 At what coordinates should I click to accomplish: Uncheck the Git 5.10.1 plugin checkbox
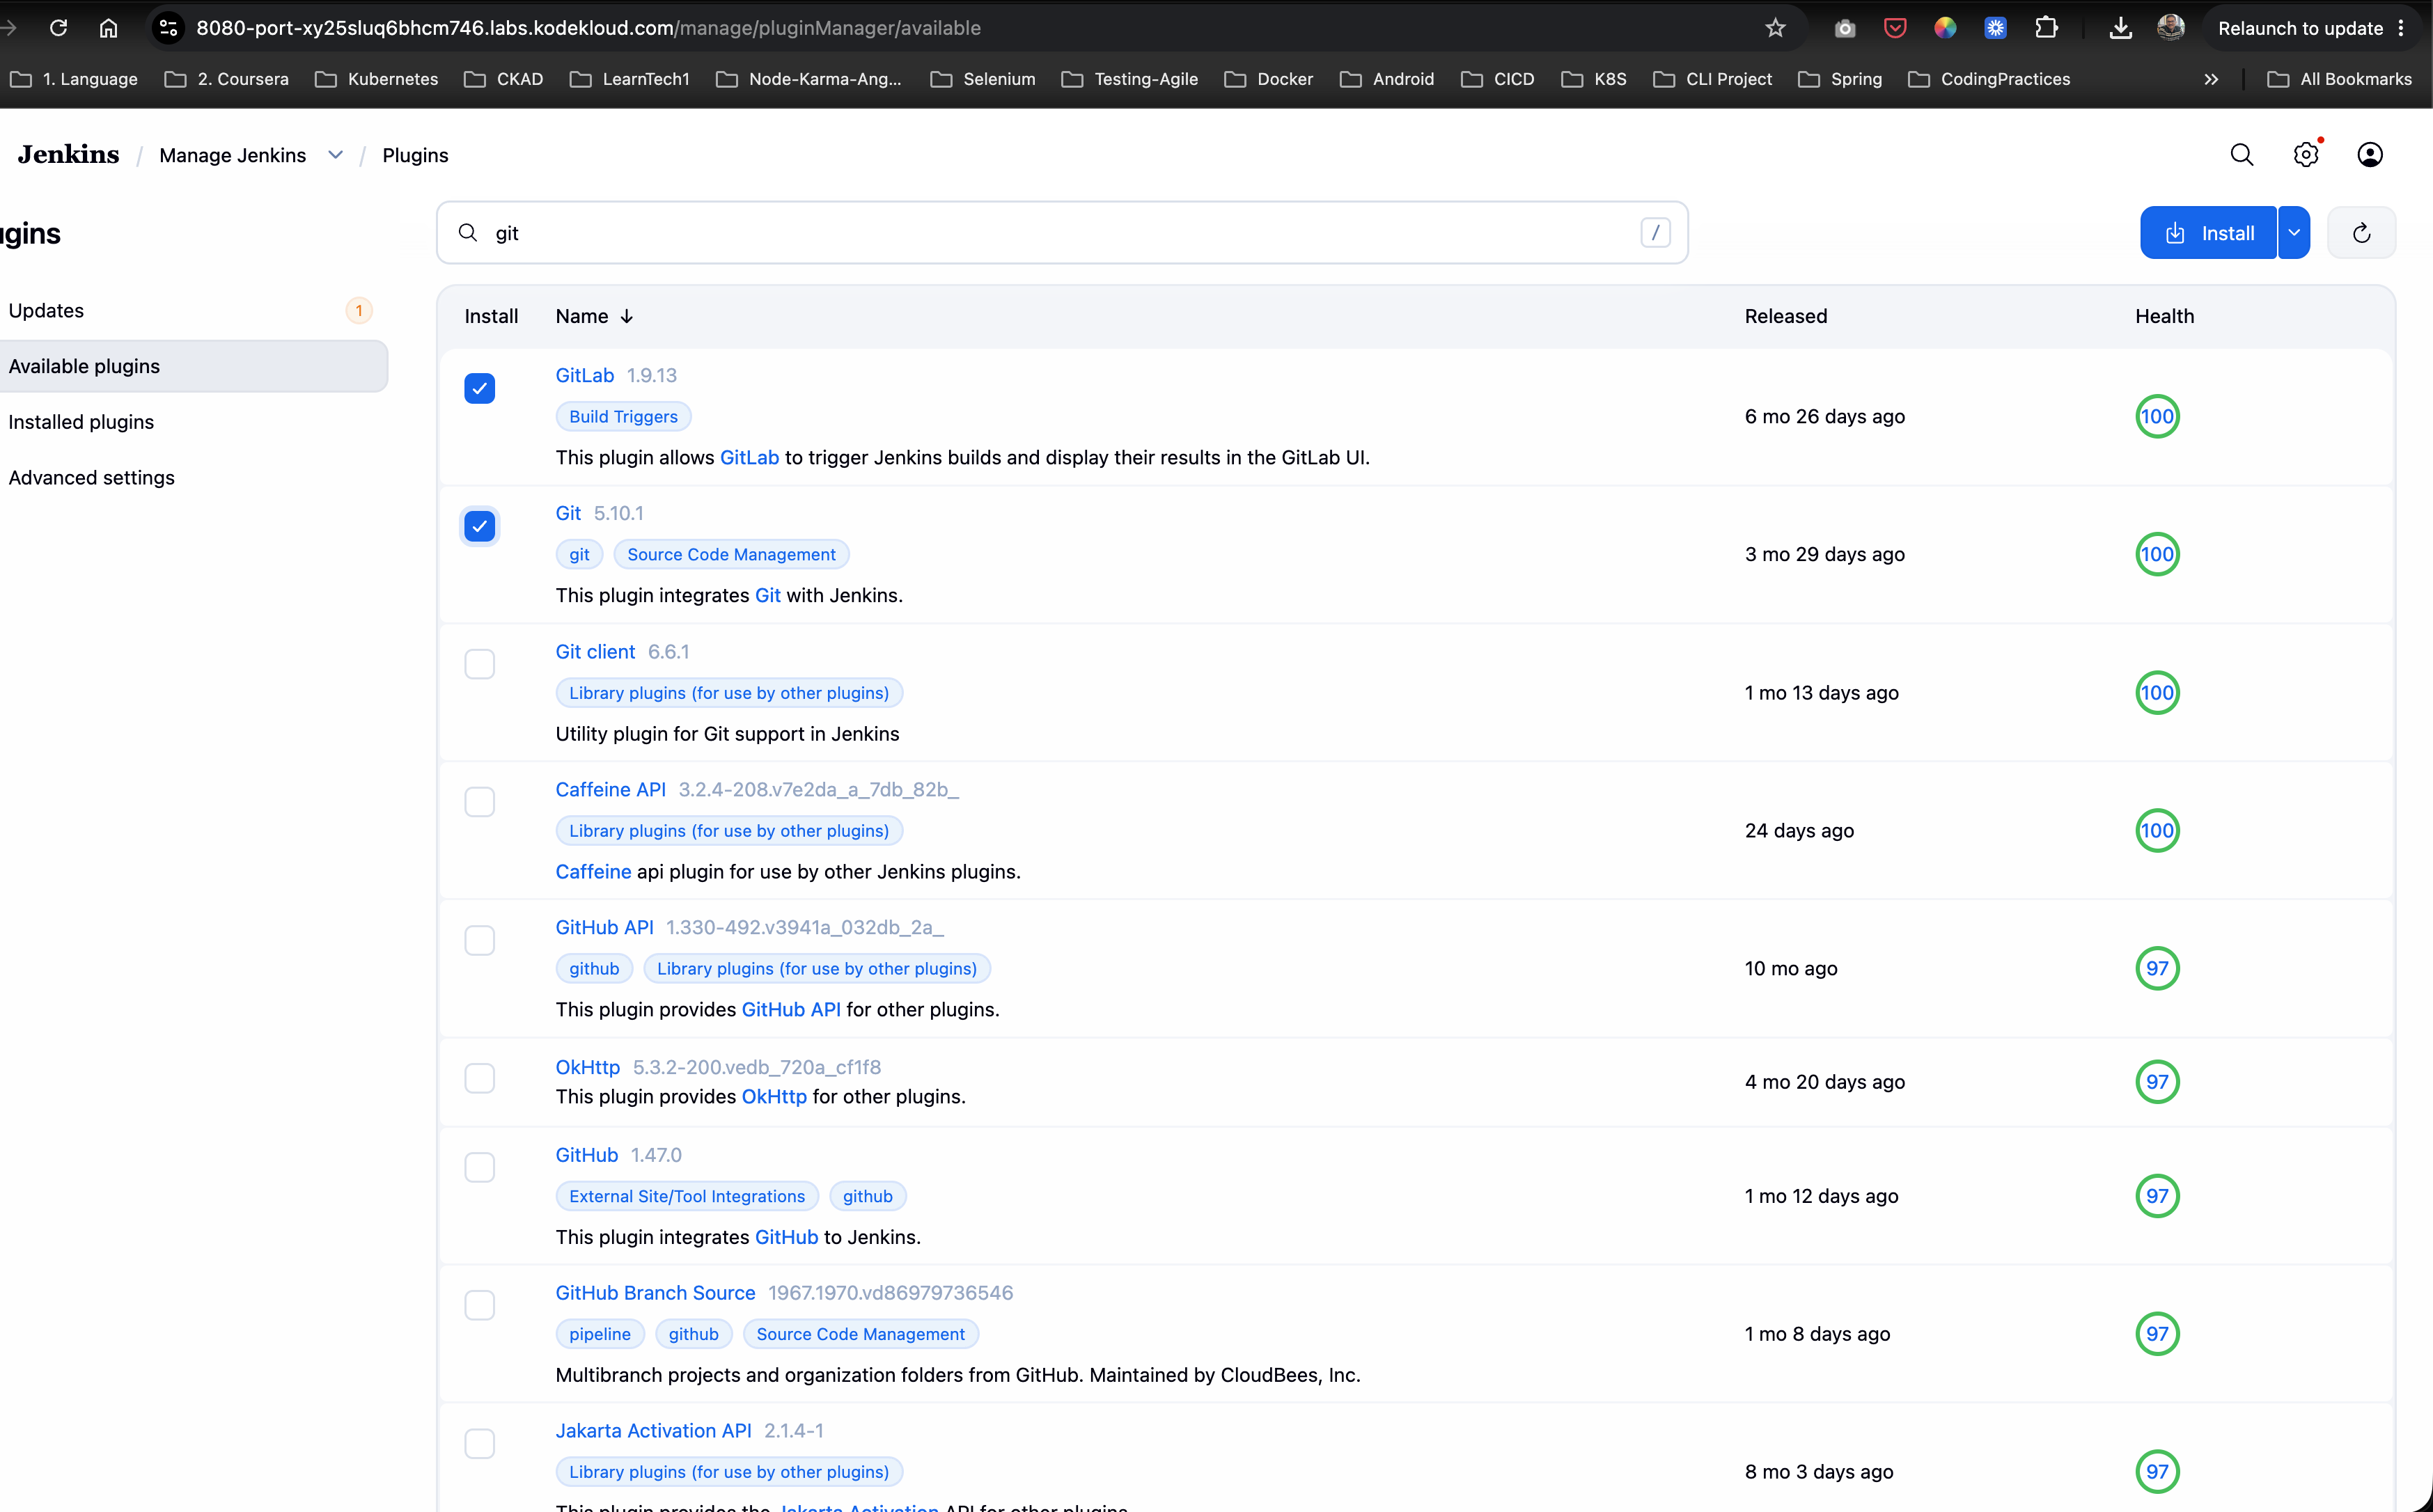(x=480, y=526)
